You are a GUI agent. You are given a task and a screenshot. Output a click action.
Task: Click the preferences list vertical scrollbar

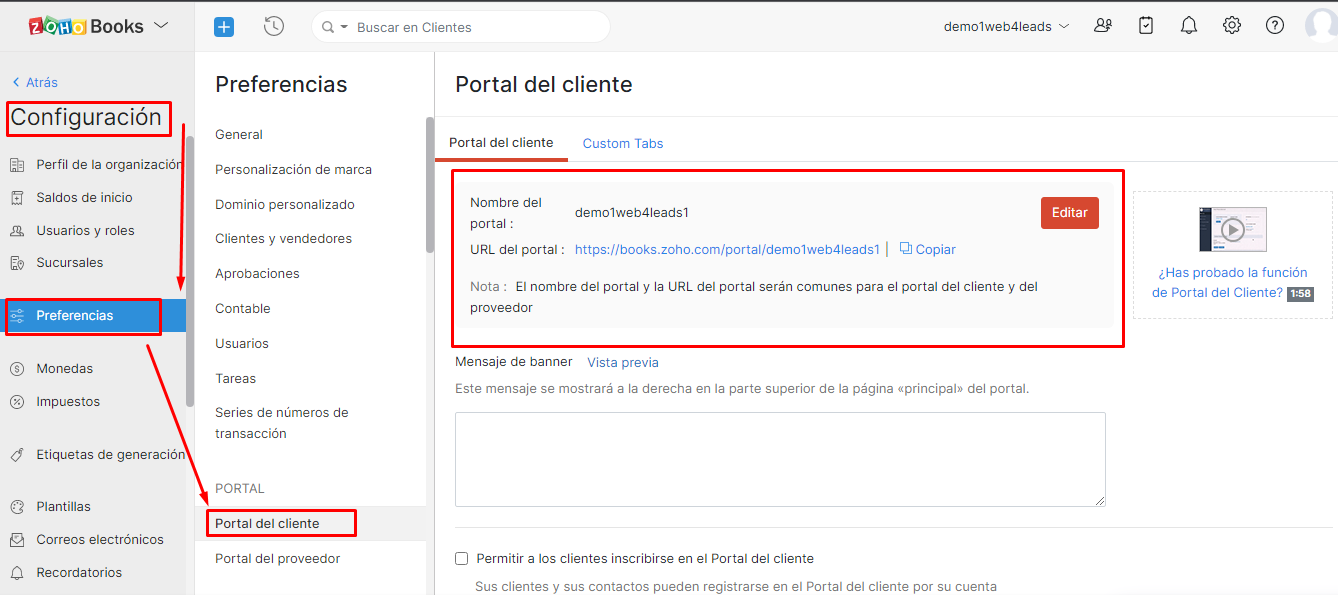[430, 185]
